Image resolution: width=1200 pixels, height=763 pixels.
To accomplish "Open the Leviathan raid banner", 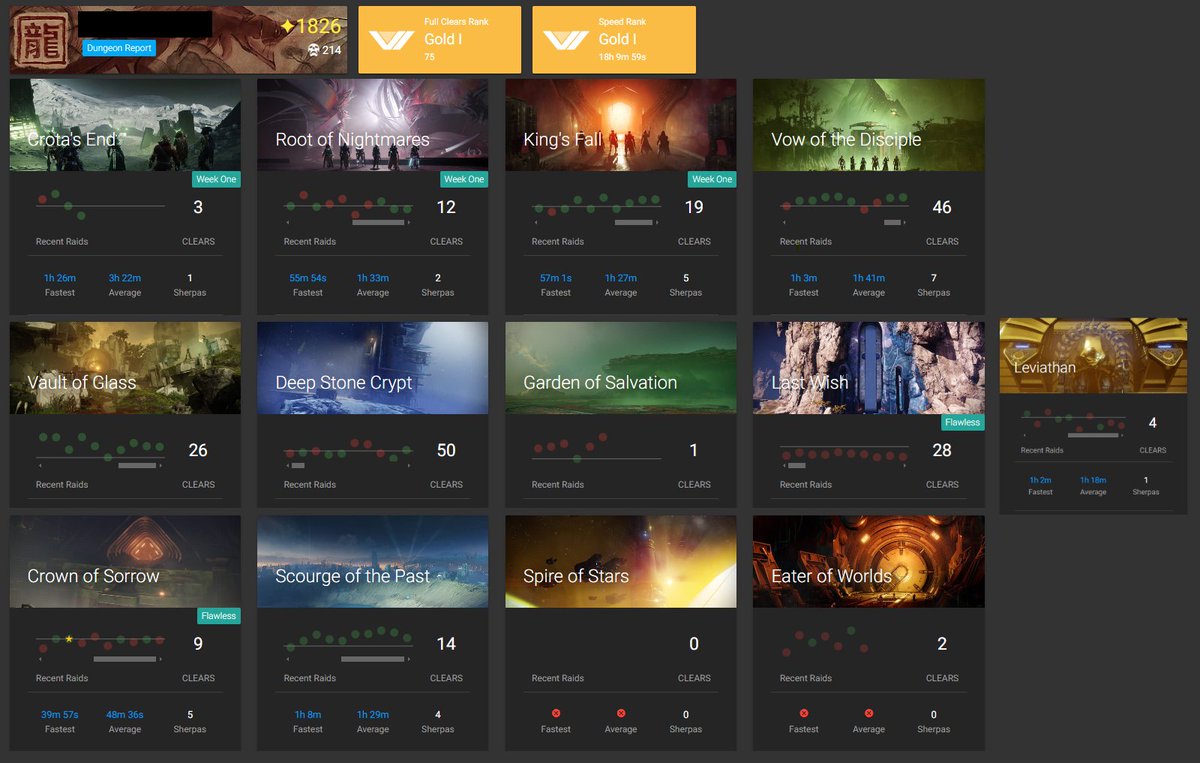I will (x=1093, y=356).
